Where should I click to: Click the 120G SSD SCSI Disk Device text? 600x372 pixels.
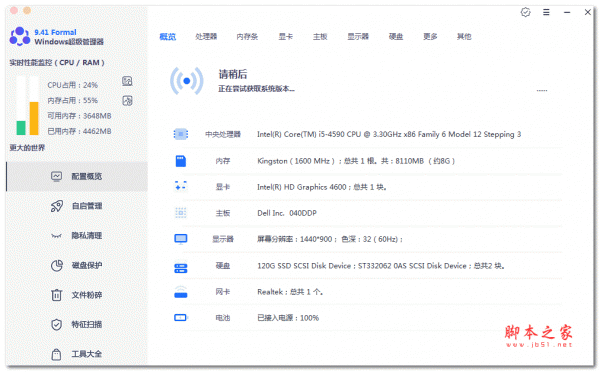click(x=381, y=266)
